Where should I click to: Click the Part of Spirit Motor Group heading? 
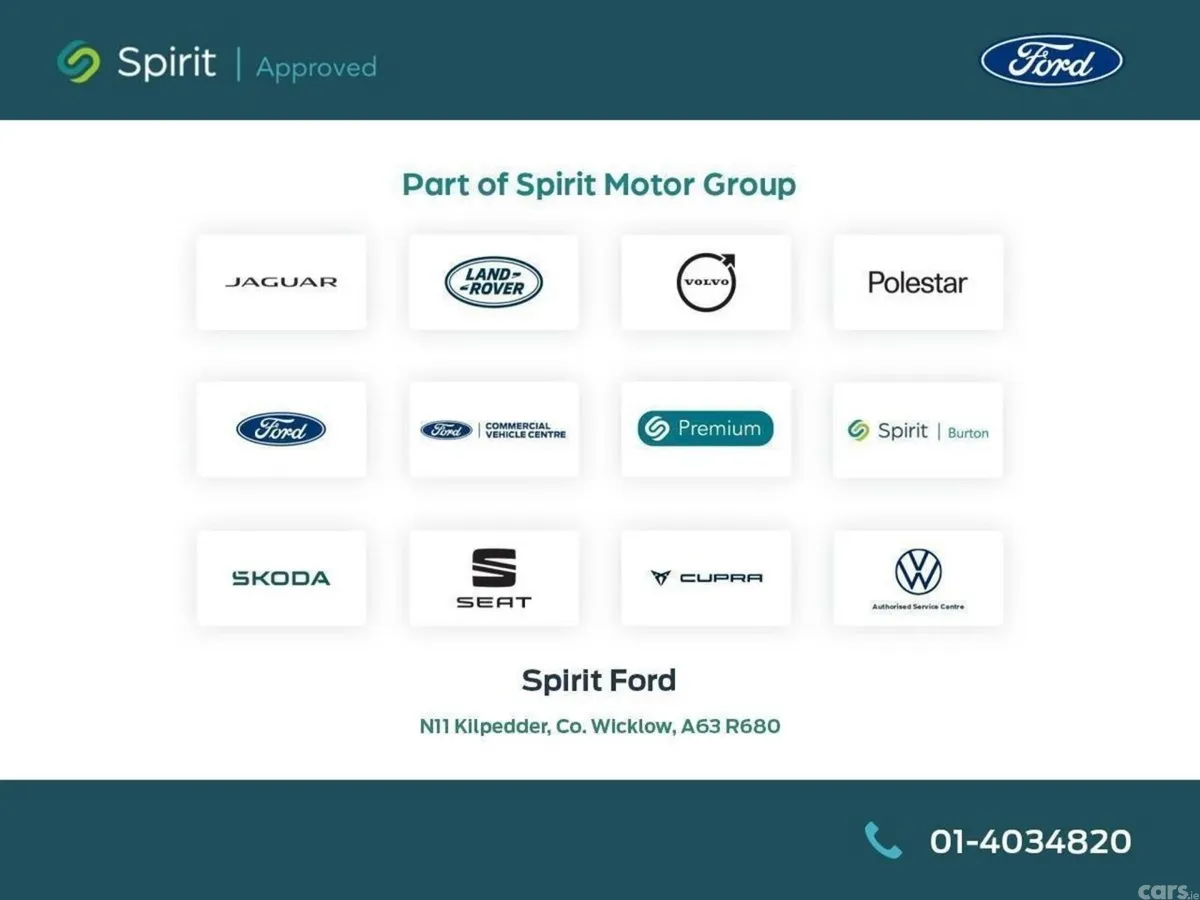click(599, 185)
